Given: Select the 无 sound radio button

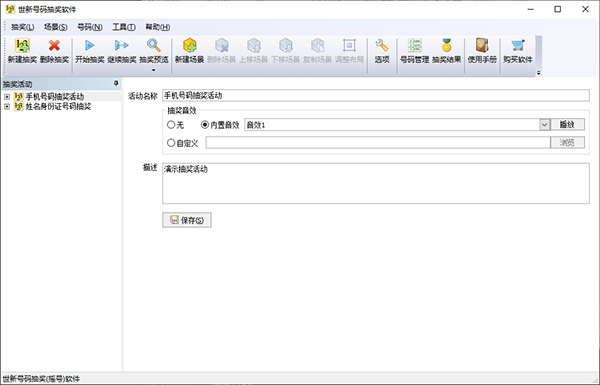Looking at the screenshot, I should click(171, 125).
